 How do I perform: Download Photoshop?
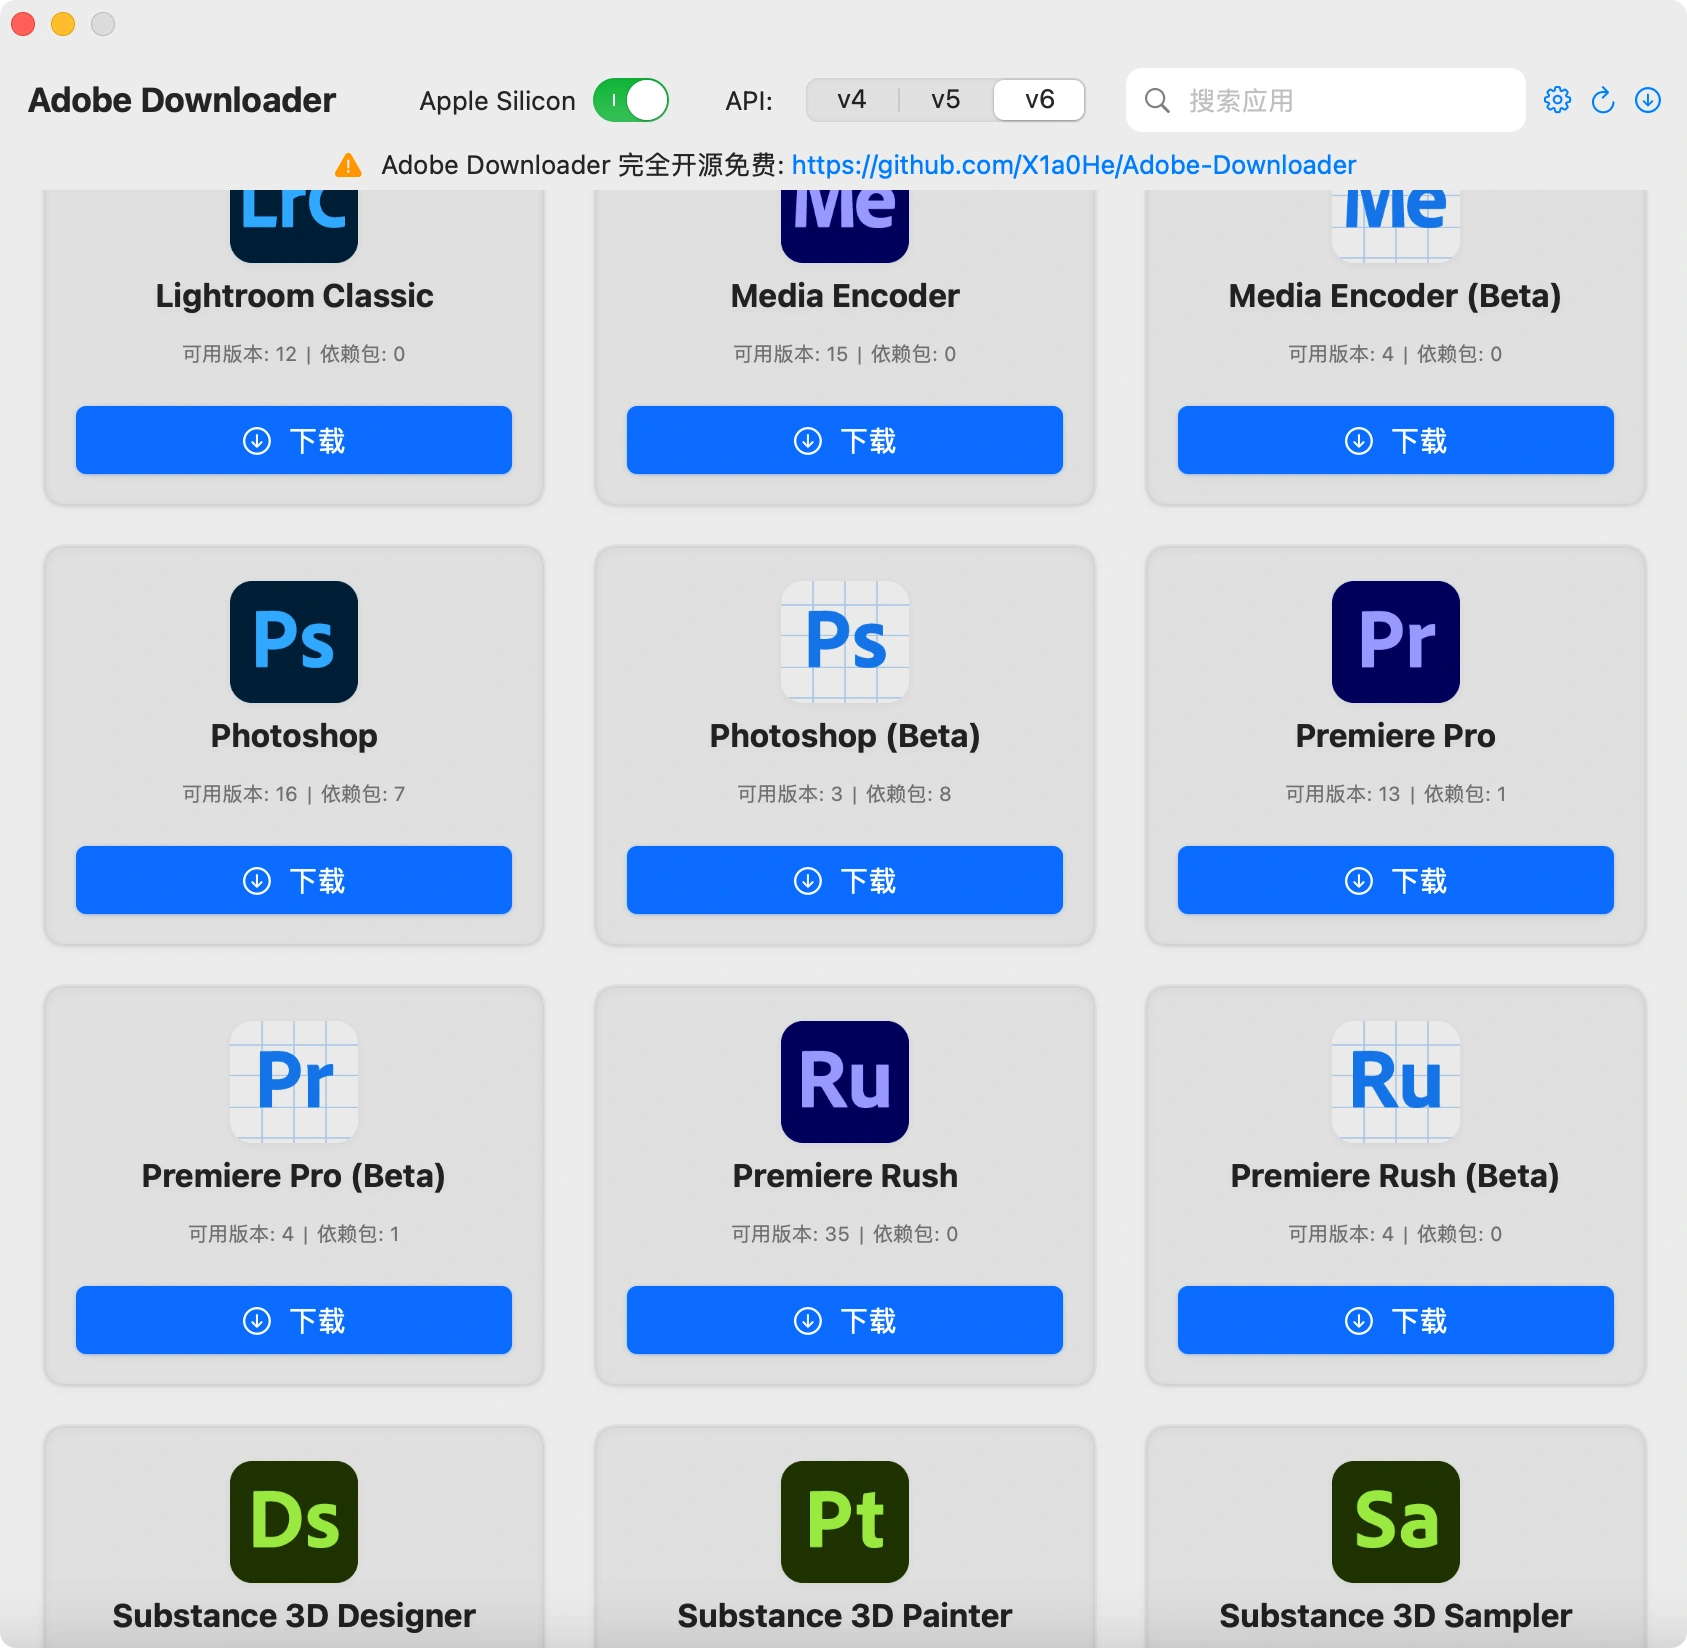(294, 880)
